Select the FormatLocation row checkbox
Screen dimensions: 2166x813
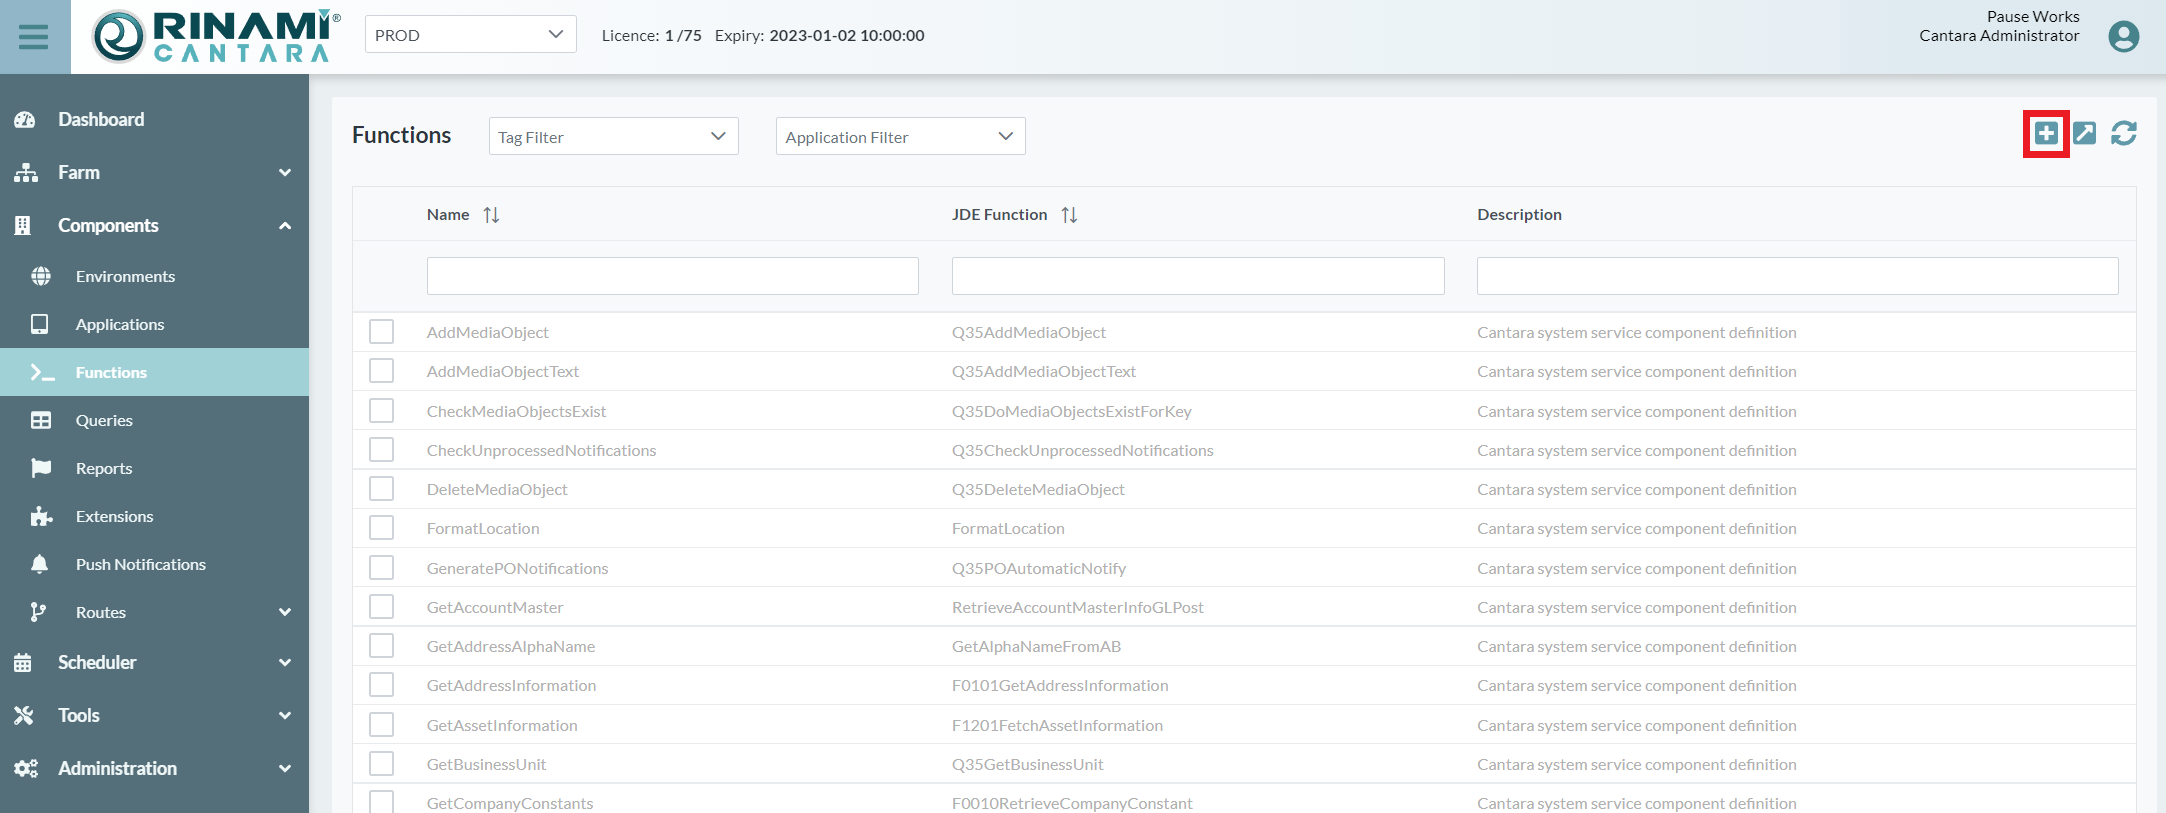point(381,528)
